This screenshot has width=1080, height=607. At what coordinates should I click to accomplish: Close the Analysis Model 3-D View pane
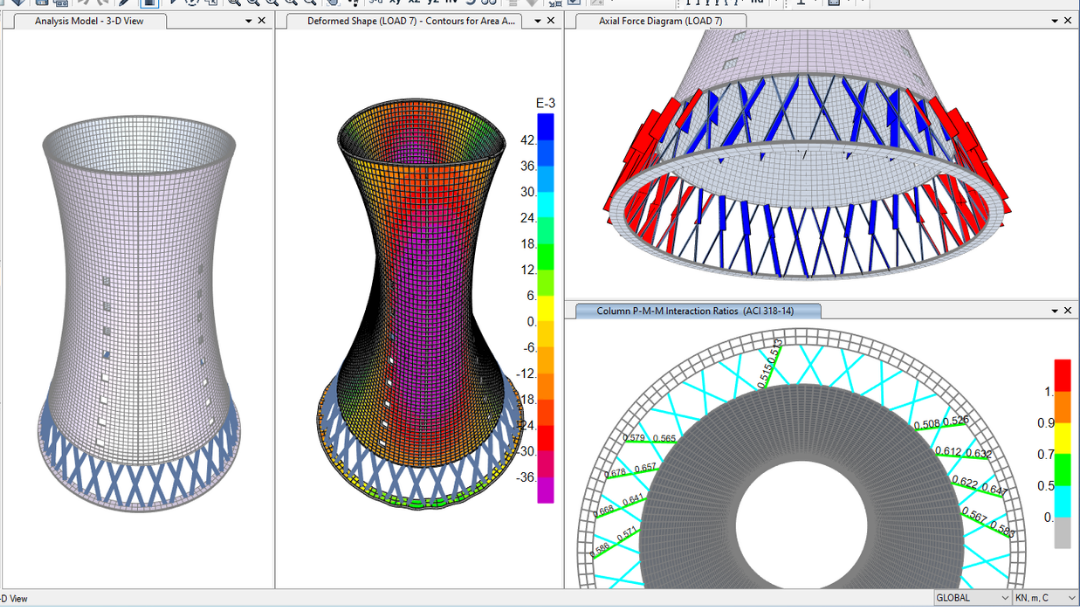[x=262, y=20]
